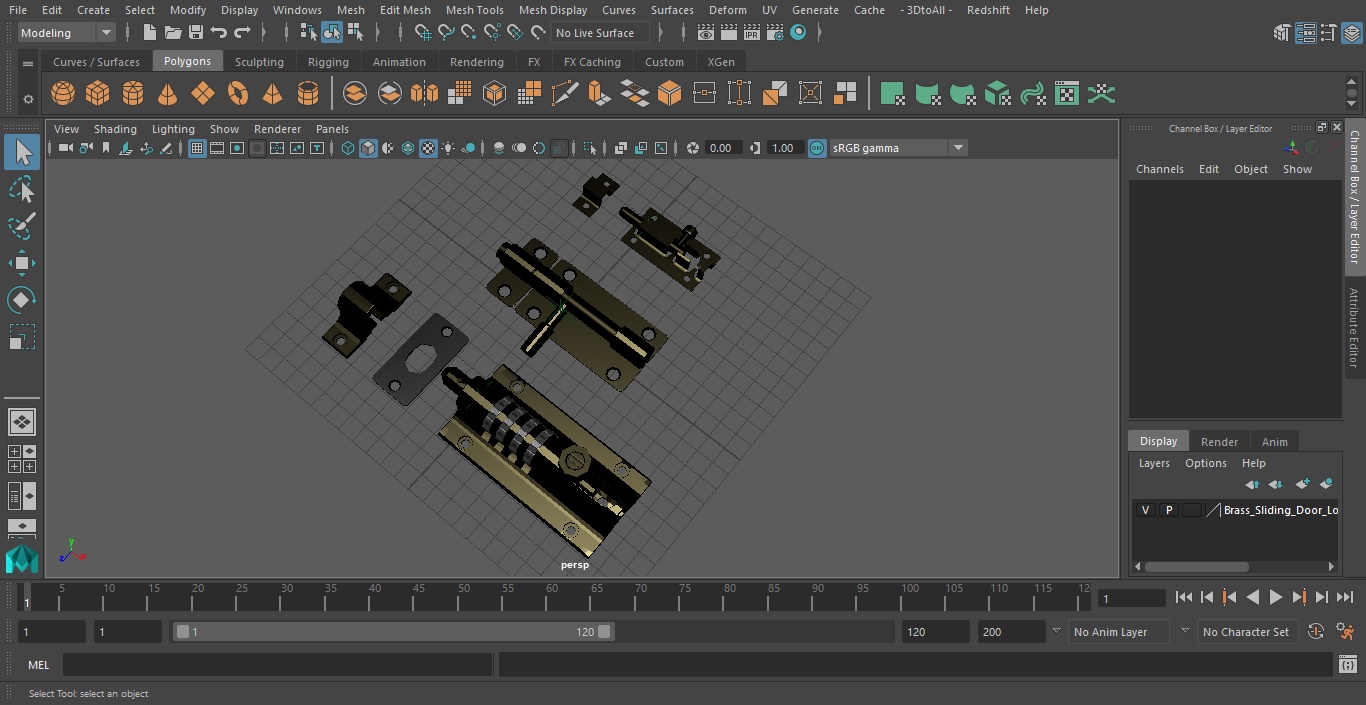Viewport: 1366px width, 705px height.
Task: Click the layer editor horizontal scrollbar
Action: point(1197,566)
